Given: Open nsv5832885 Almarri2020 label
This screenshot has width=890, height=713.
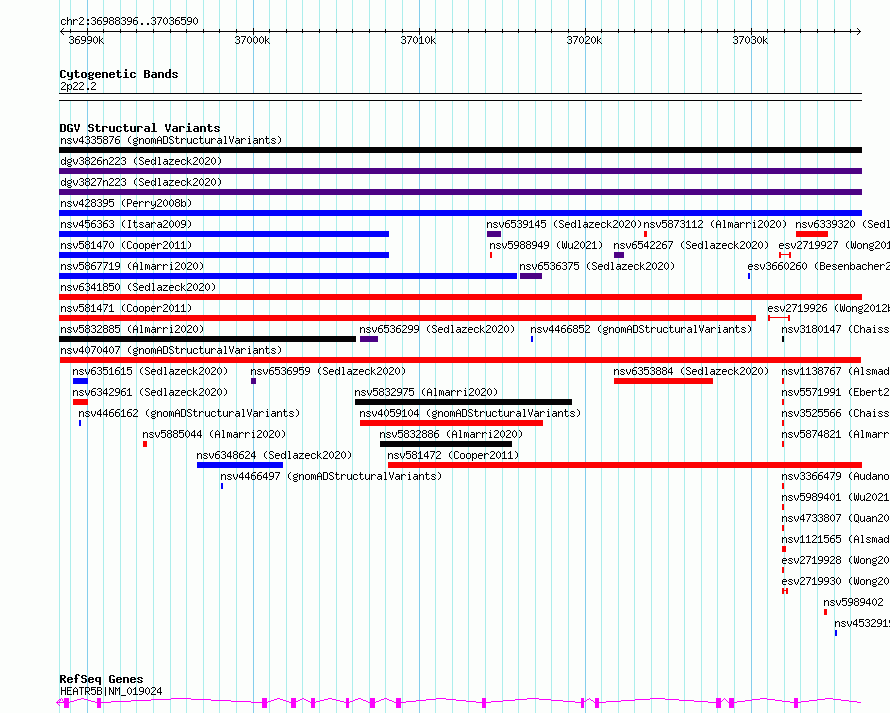Looking at the screenshot, I should tap(132, 329).
